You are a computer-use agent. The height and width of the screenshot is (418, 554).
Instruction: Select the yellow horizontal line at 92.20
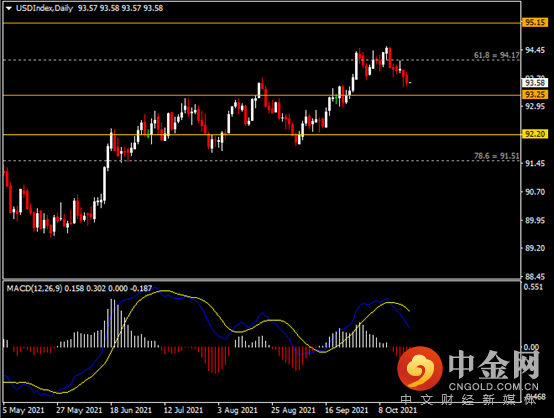point(262,135)
